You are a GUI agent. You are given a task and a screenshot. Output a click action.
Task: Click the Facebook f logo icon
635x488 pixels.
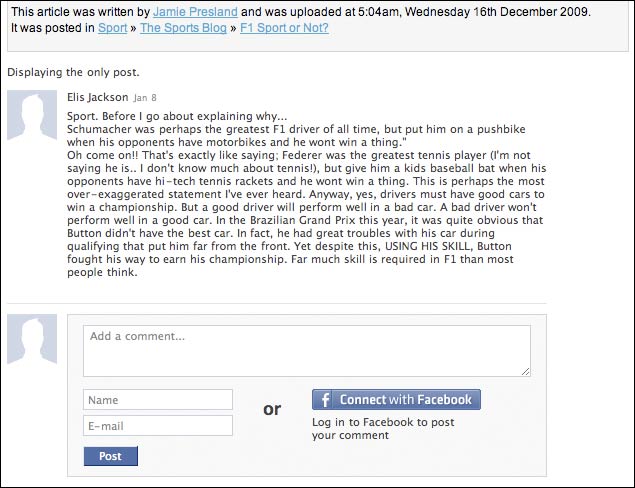point(324,400)
